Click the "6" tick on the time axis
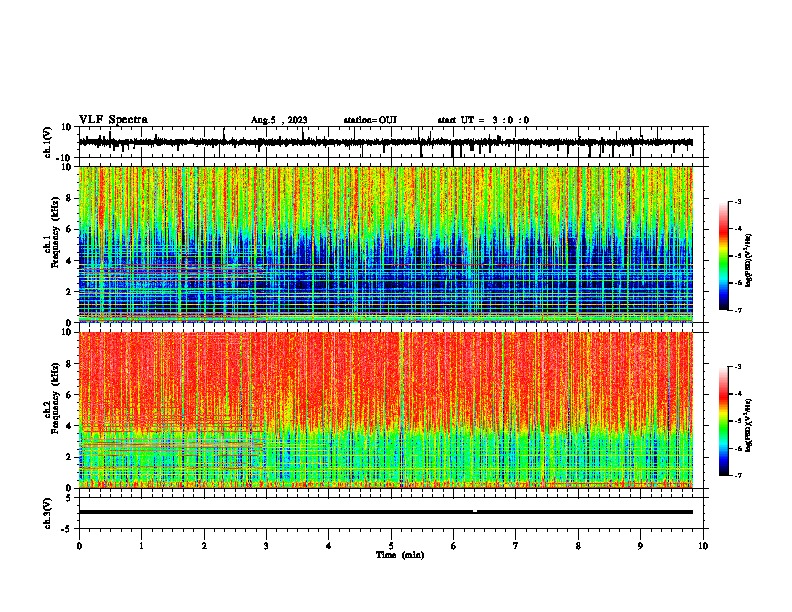The image size is (792, 612). [454, 546]
